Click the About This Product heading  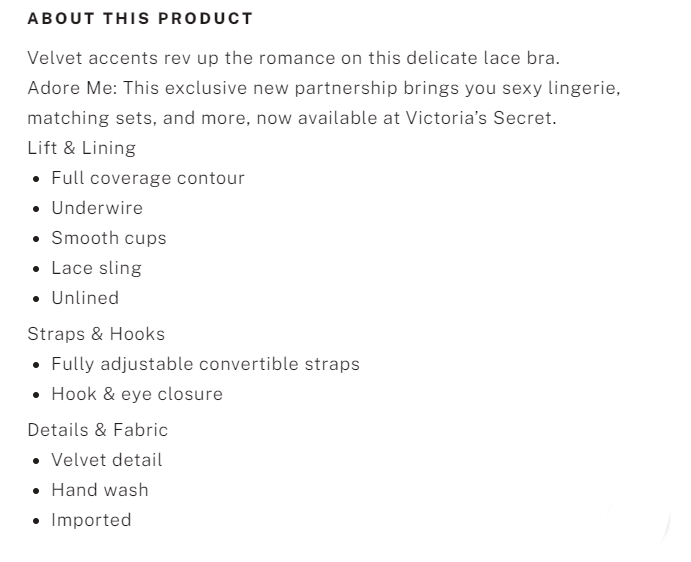tap(140, 19)
